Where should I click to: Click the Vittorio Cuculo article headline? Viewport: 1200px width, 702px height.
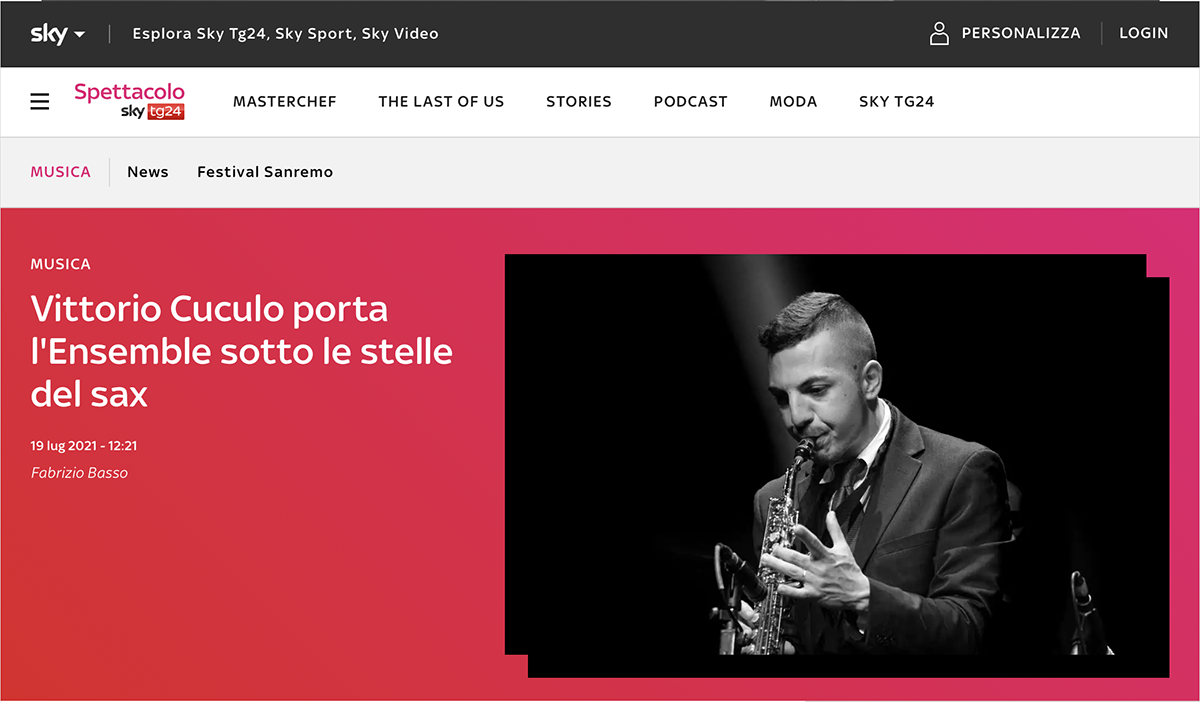coord(242,351)
